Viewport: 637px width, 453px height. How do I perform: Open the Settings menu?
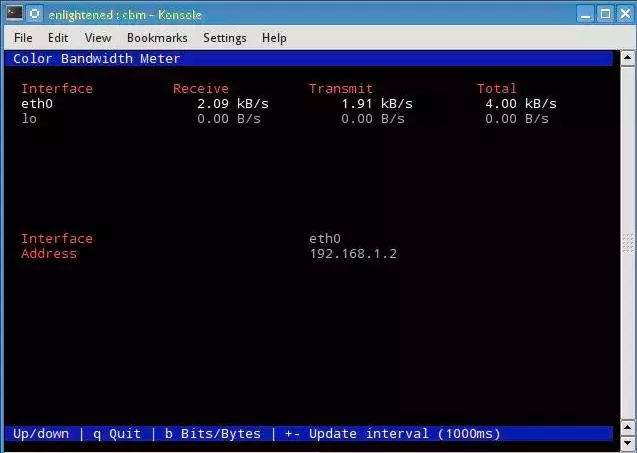tap(224, 38)
